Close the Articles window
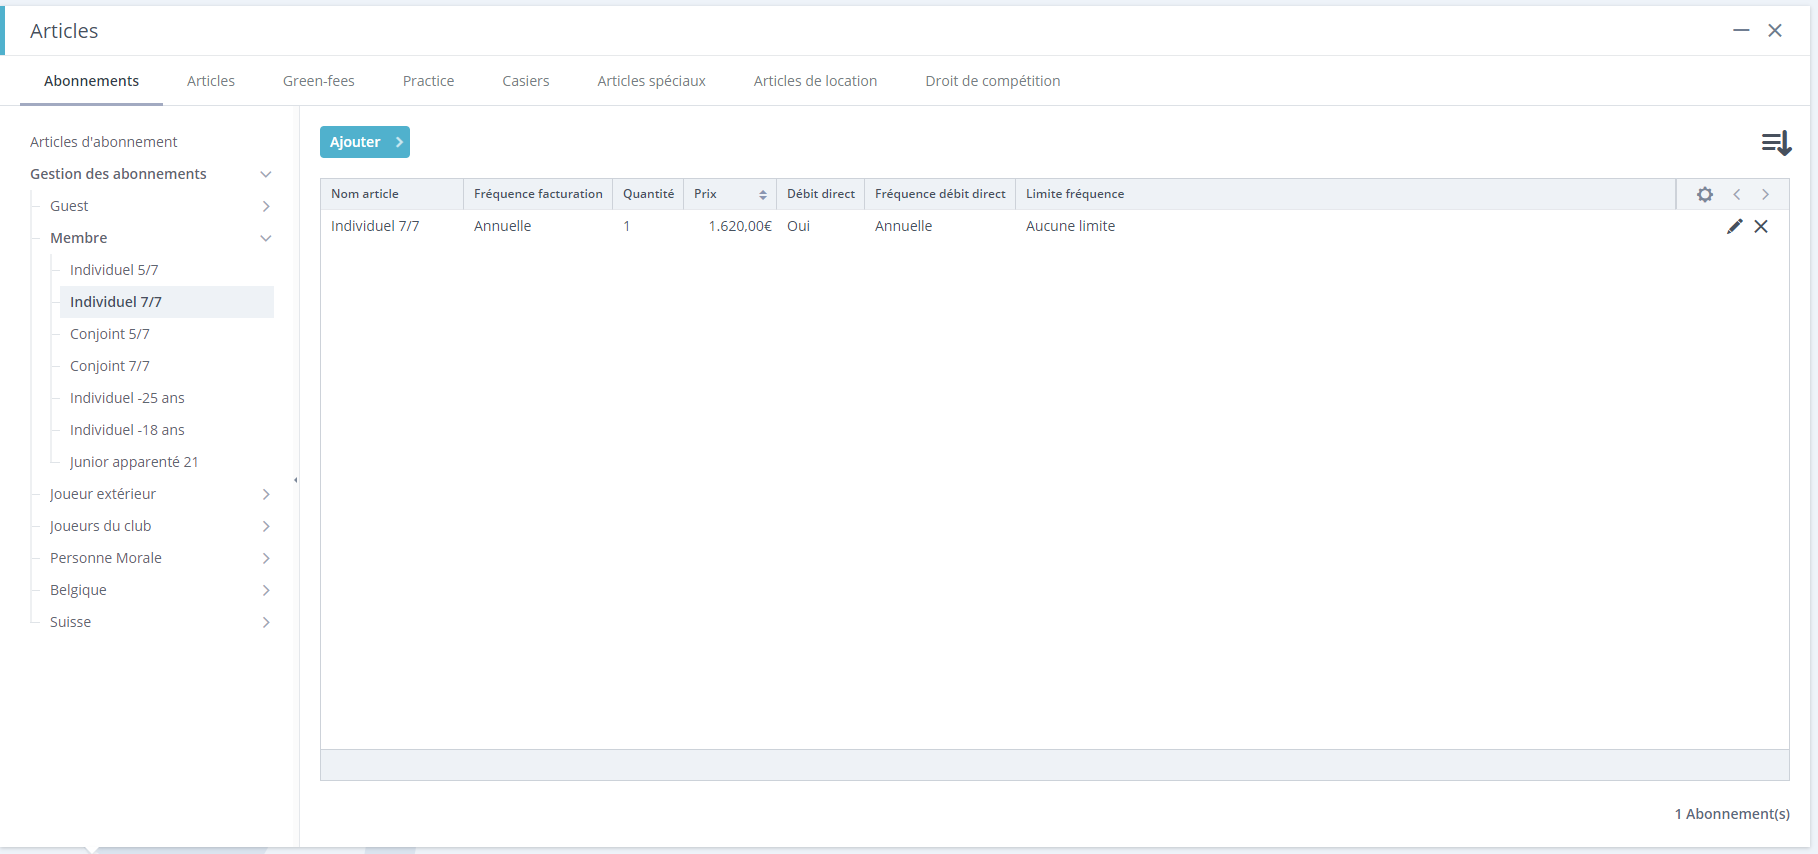Image resolution: width=1818 pixels, height=854 pixels. [1775, 31]
